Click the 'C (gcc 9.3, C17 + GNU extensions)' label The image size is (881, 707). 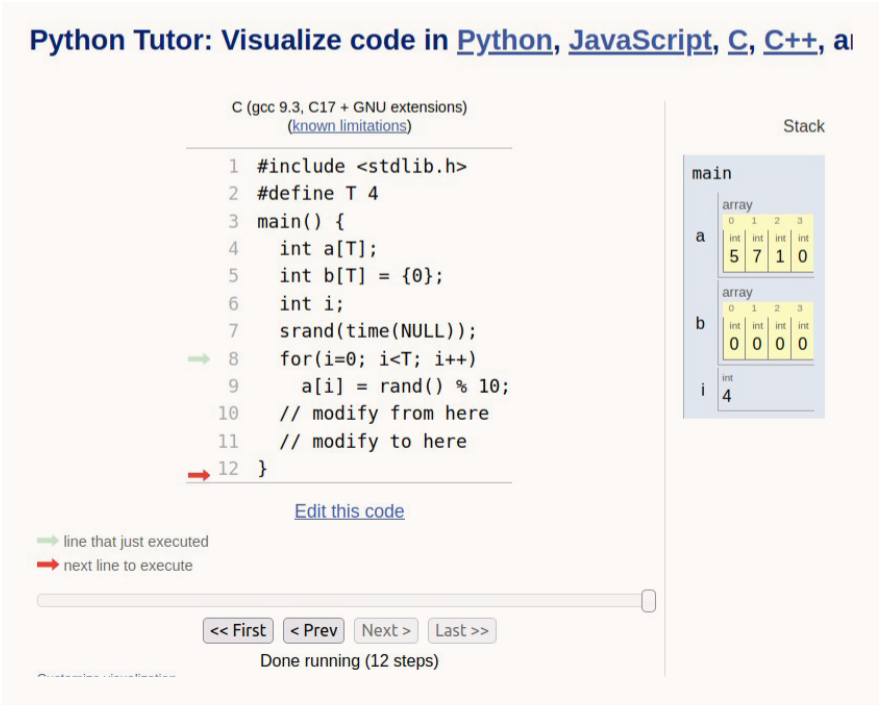click(349, 107)
